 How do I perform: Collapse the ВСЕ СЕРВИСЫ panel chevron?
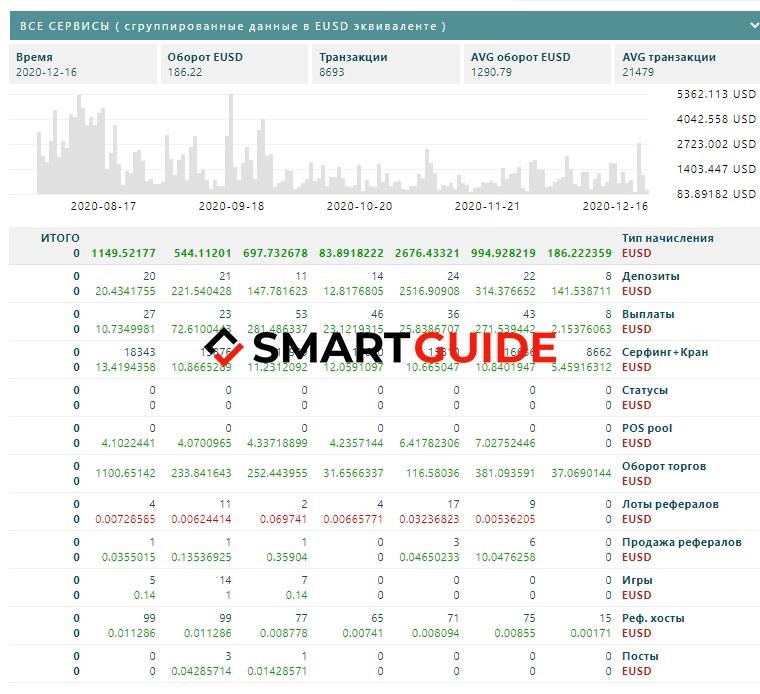(x=754, y=25)
